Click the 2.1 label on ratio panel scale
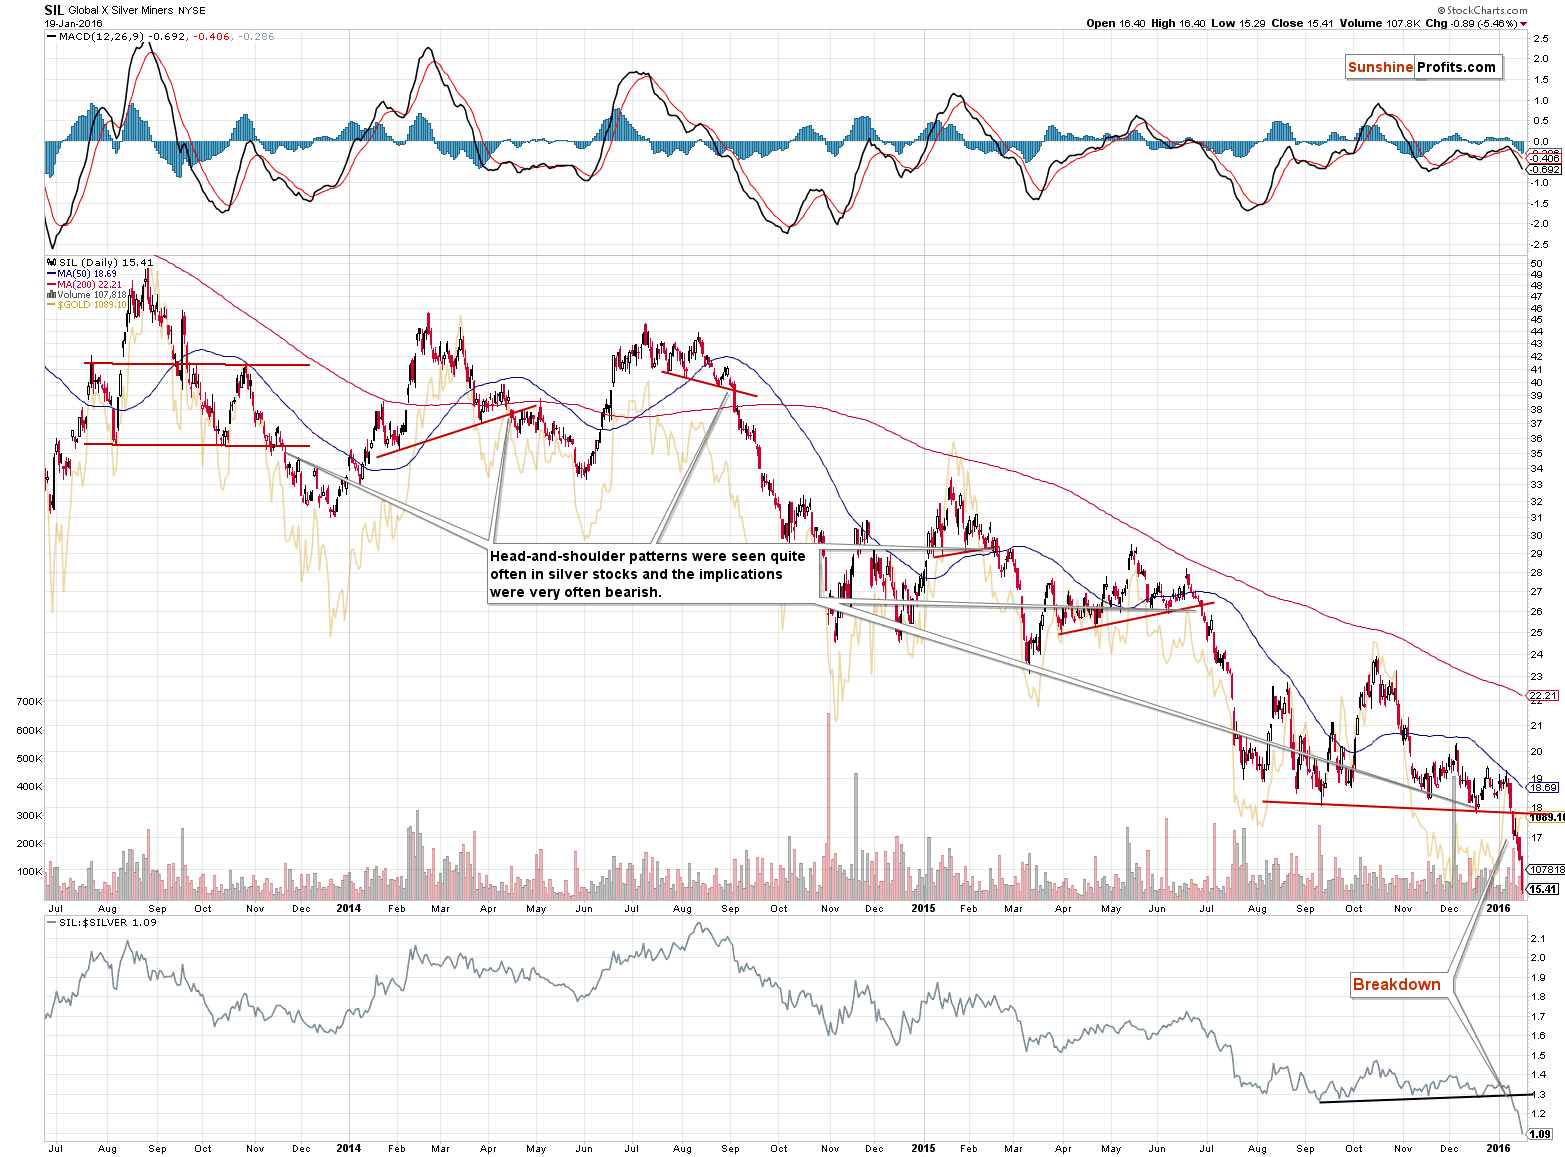1565x1157 pixels. tap(1537, 938)
